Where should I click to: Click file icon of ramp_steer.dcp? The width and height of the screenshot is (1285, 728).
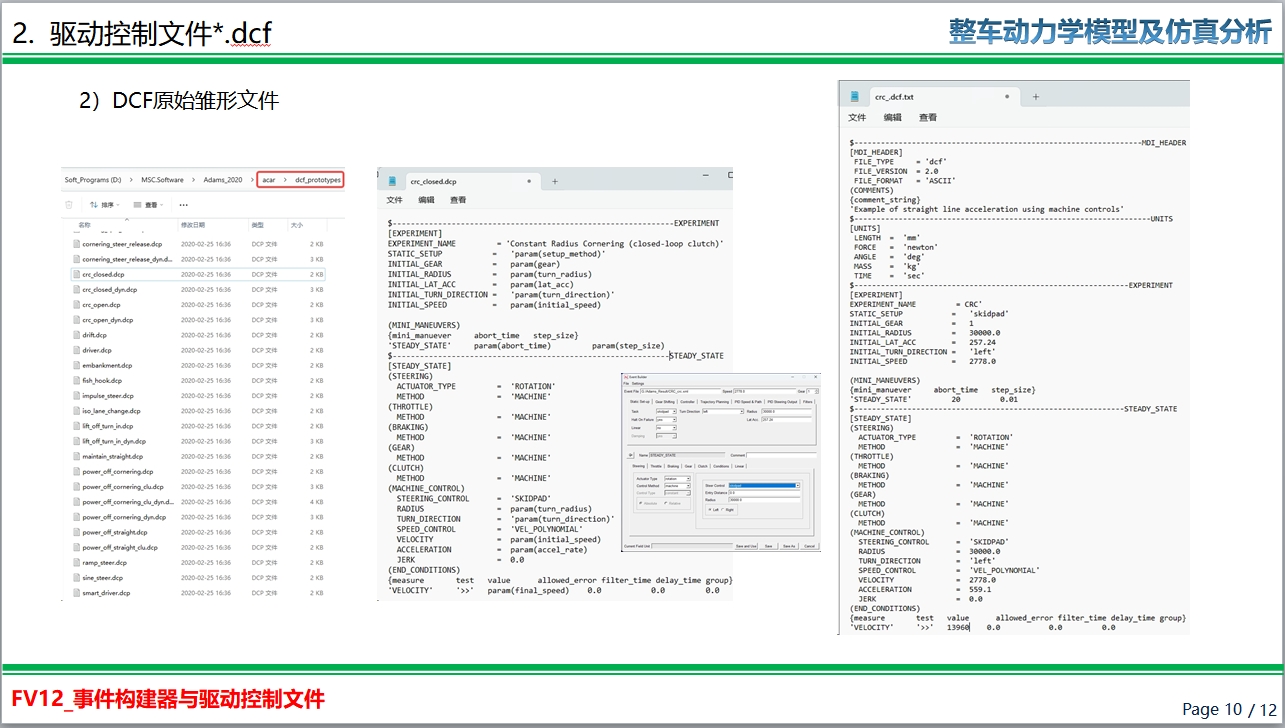pos(76,562)
